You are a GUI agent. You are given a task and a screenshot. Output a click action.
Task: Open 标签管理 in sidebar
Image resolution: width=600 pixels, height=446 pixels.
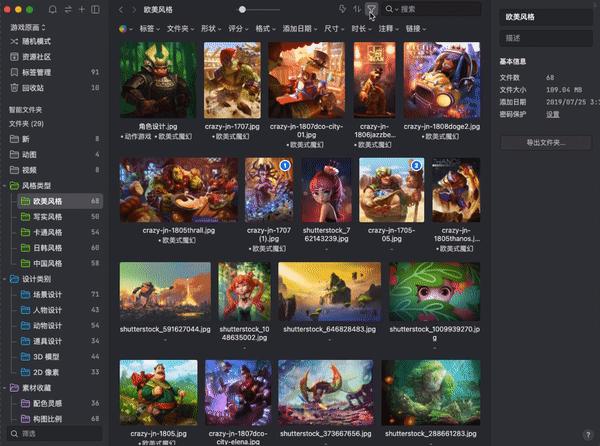(x=36, y=72)
